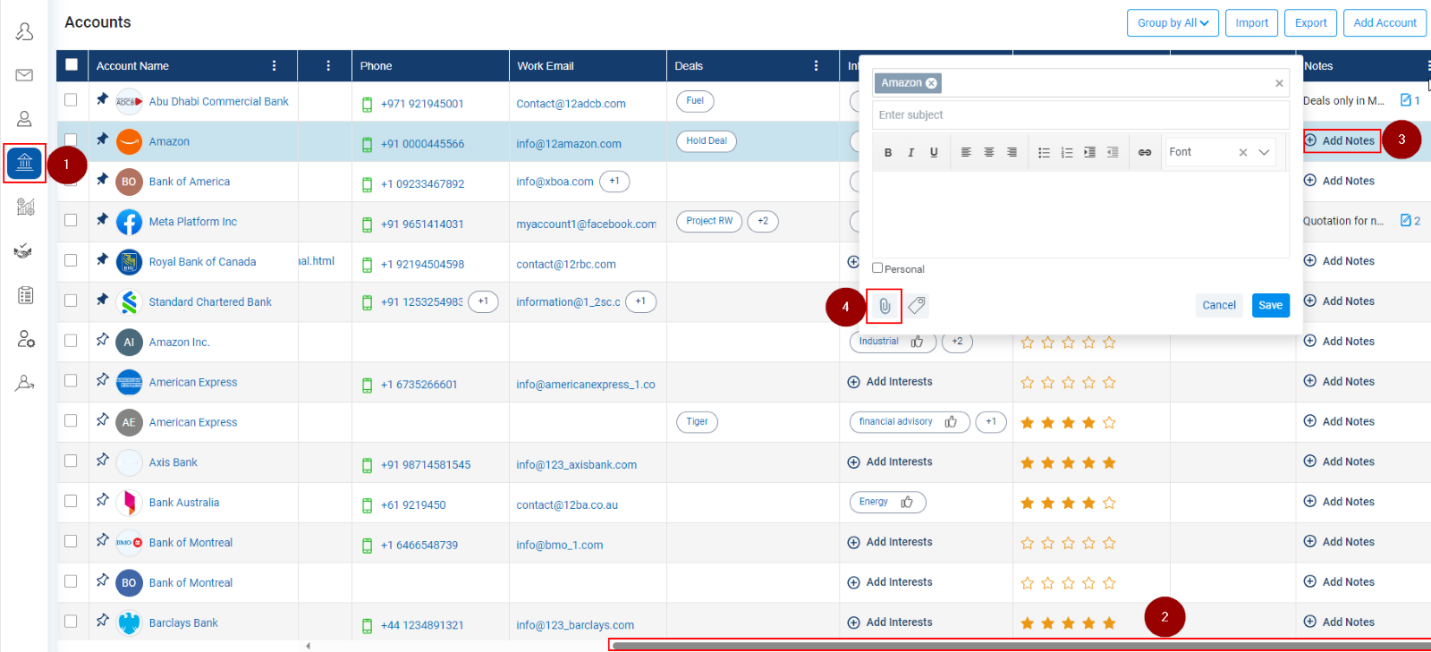Pin the Barclays Bank account
This screenshot has height=652, width=1431.
tap(102, 621)
